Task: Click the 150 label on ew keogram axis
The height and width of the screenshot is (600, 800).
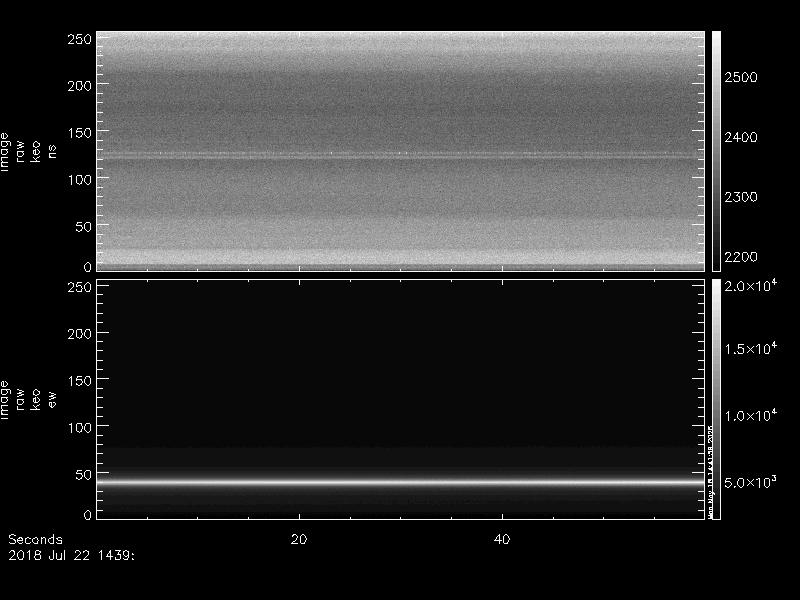Action: click(x=80, y=381)
